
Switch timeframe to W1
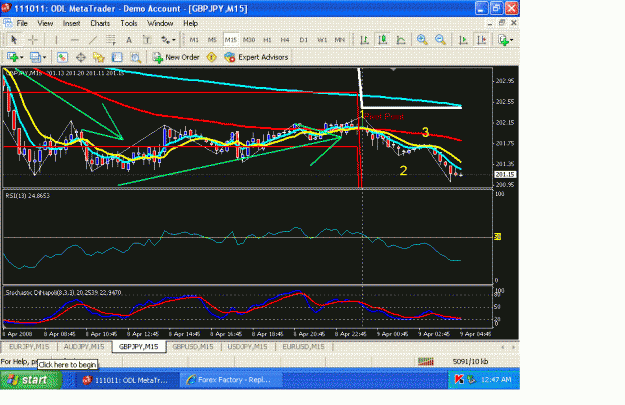tap(322, 40)
